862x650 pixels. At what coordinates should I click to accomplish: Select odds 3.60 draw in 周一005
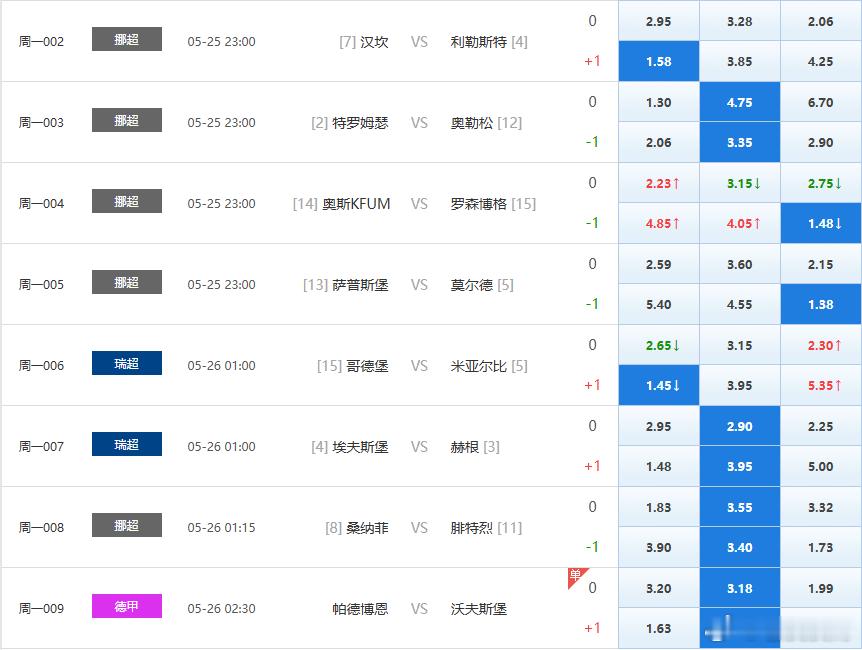coord(739,264)
